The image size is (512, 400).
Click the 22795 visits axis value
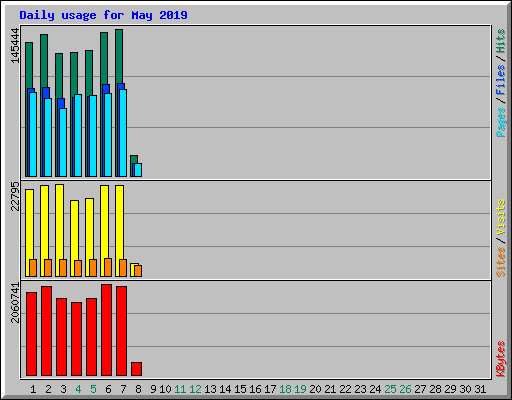click(x=15, y=196)
